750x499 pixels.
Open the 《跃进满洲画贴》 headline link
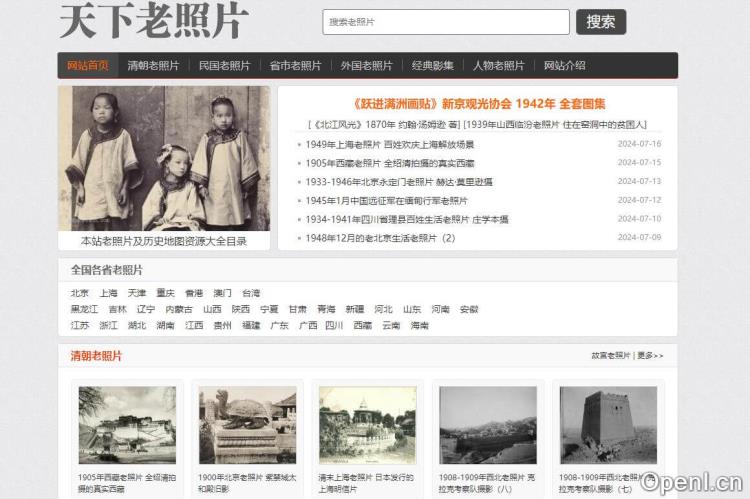point(480,104)
